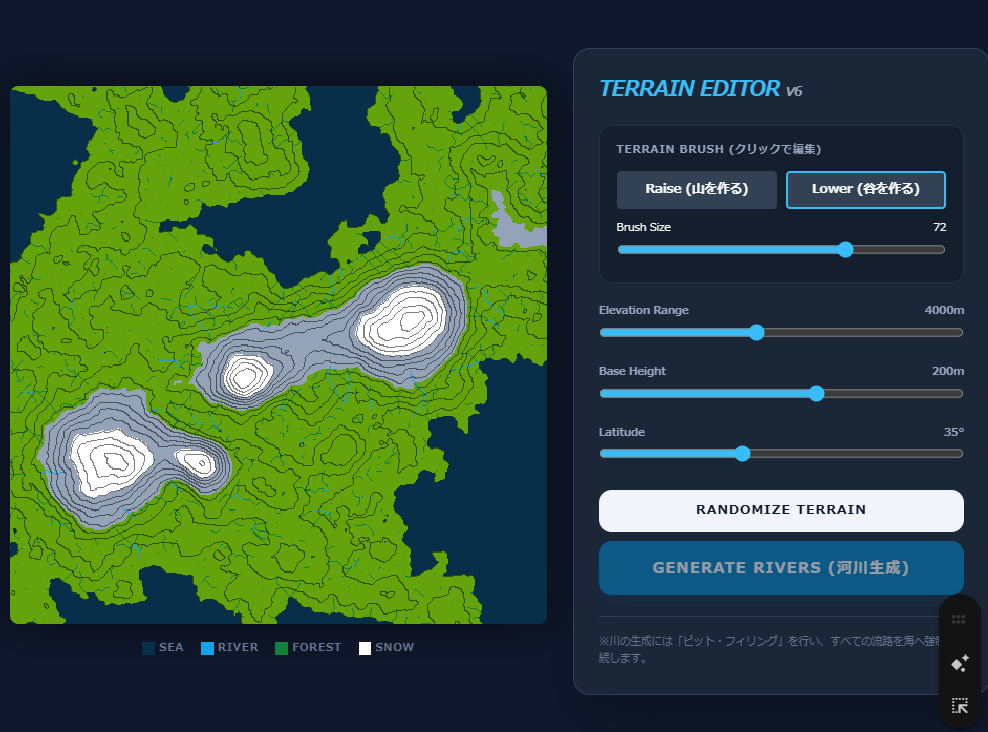Click the Terrain Editor title heading
The width and height of the screenshot is (988, 732).
[x=689, y=88]
